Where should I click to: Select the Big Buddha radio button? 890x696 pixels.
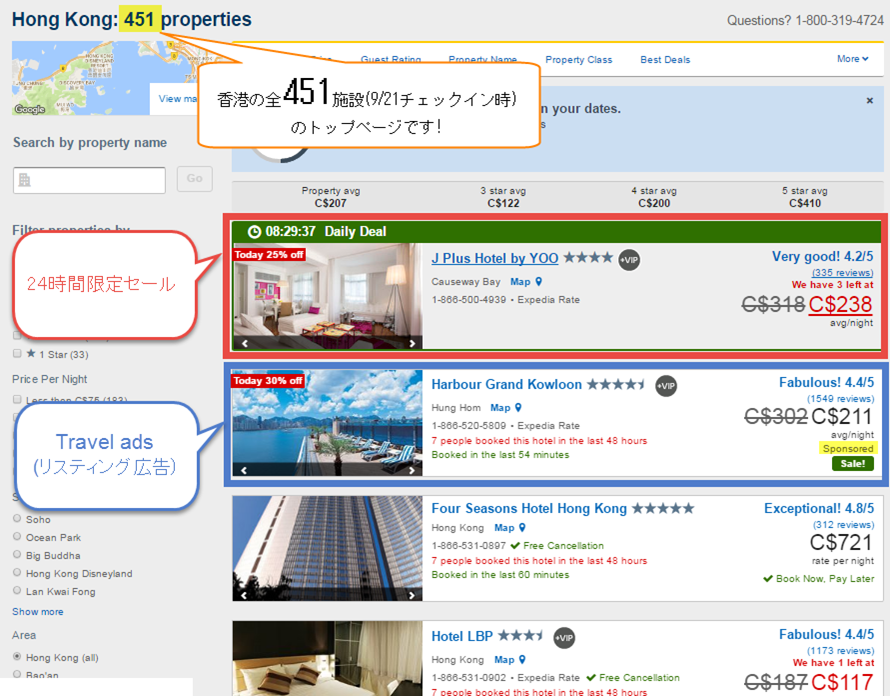pyautogui.click(x=17, y=555)
